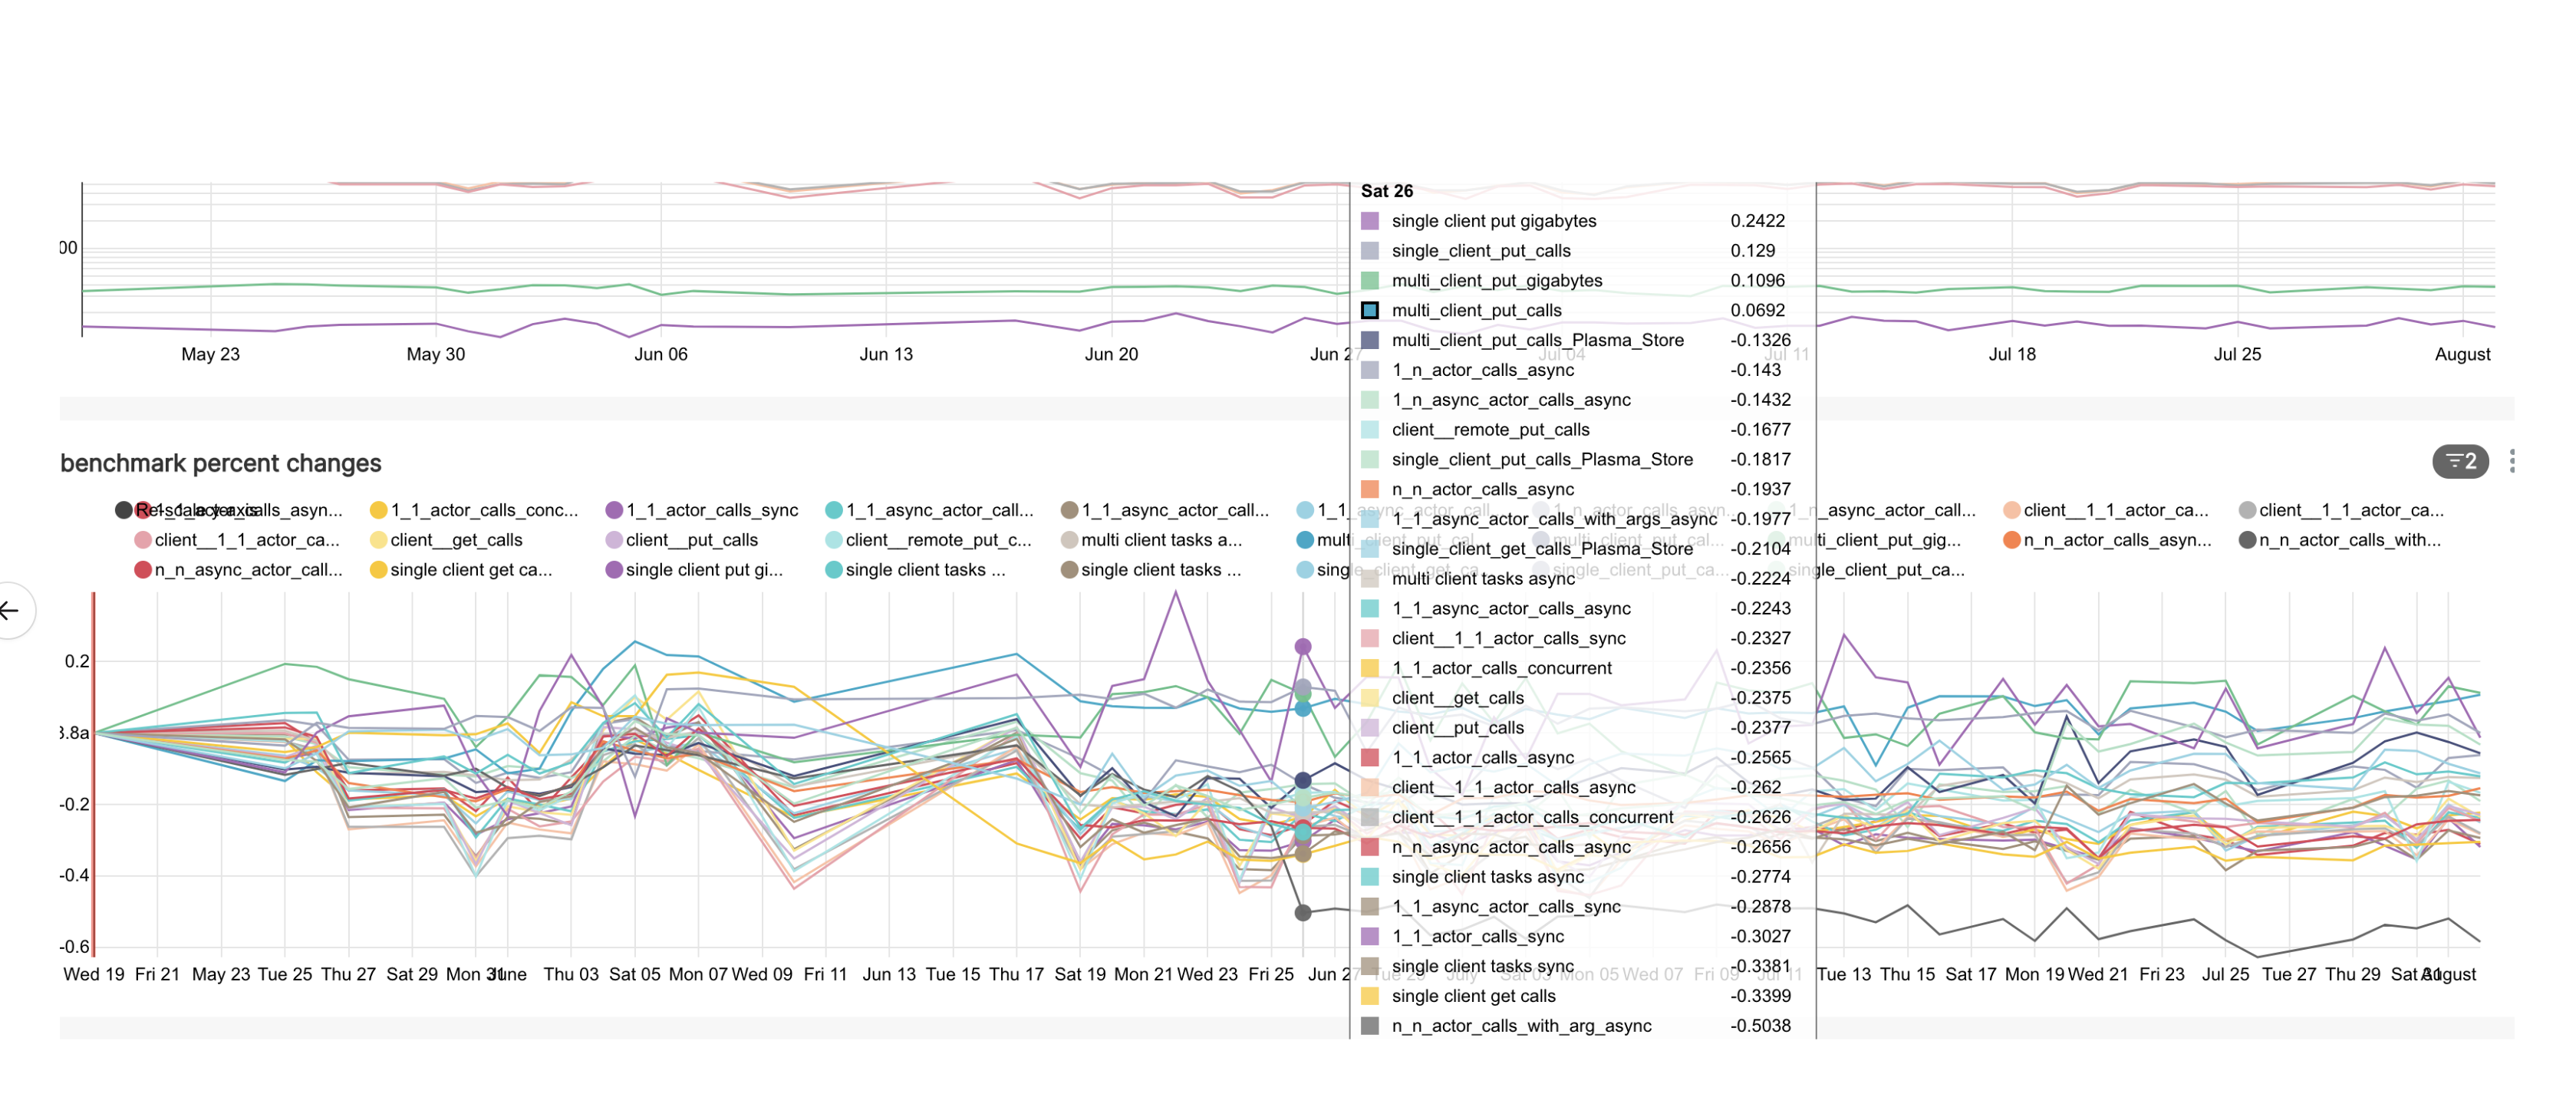2576x1117 pixels.
Task: Click the circular back arrow on the left edge
Action: (x=11, y=611)
